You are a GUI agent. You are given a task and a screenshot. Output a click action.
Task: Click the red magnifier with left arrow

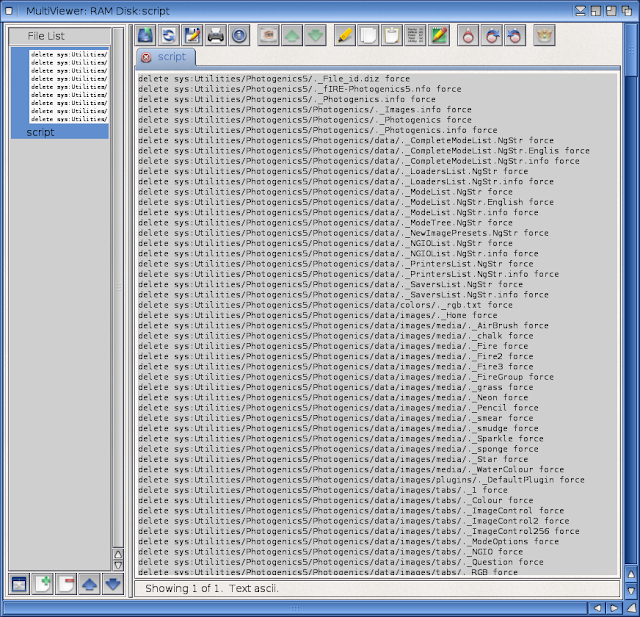(x=515, y=36)
